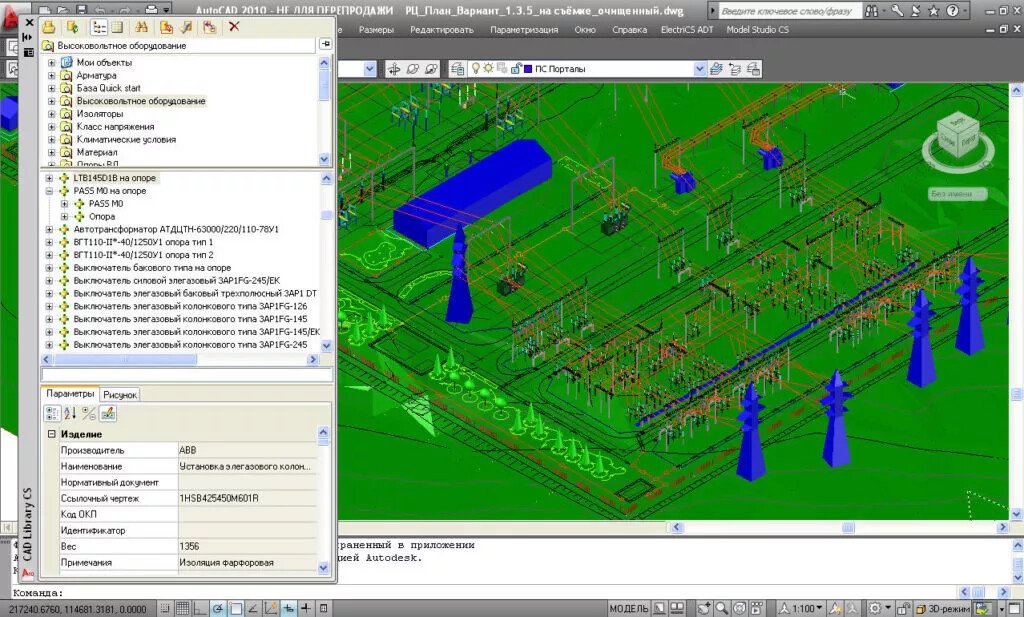Screen dimensions: 1024x617
Task: Click the binoculars search icon in library toolbar
Action: (142, 27)
